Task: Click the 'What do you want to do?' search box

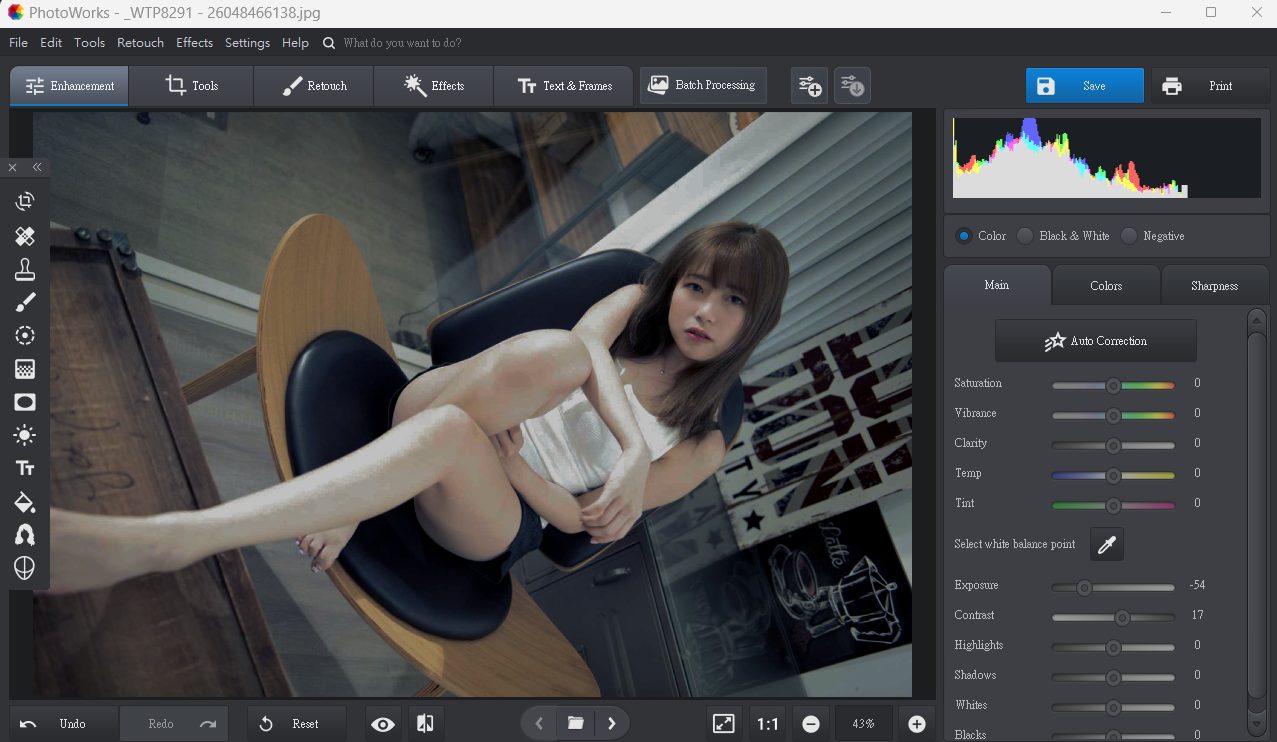Action: click(x=402, y=43)
